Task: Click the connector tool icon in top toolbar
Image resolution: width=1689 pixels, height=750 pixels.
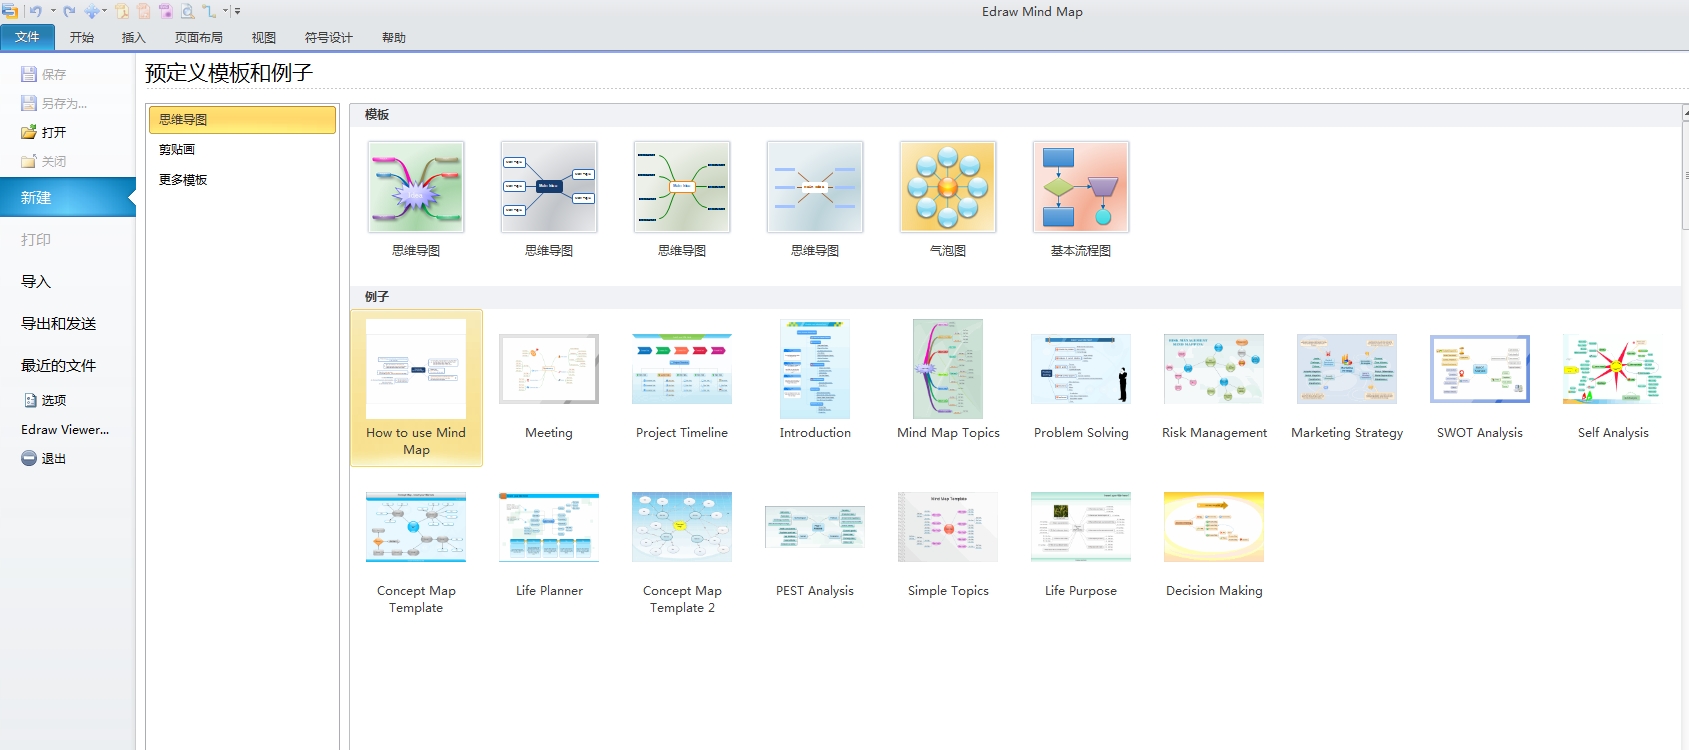Action: coord(209,11)
